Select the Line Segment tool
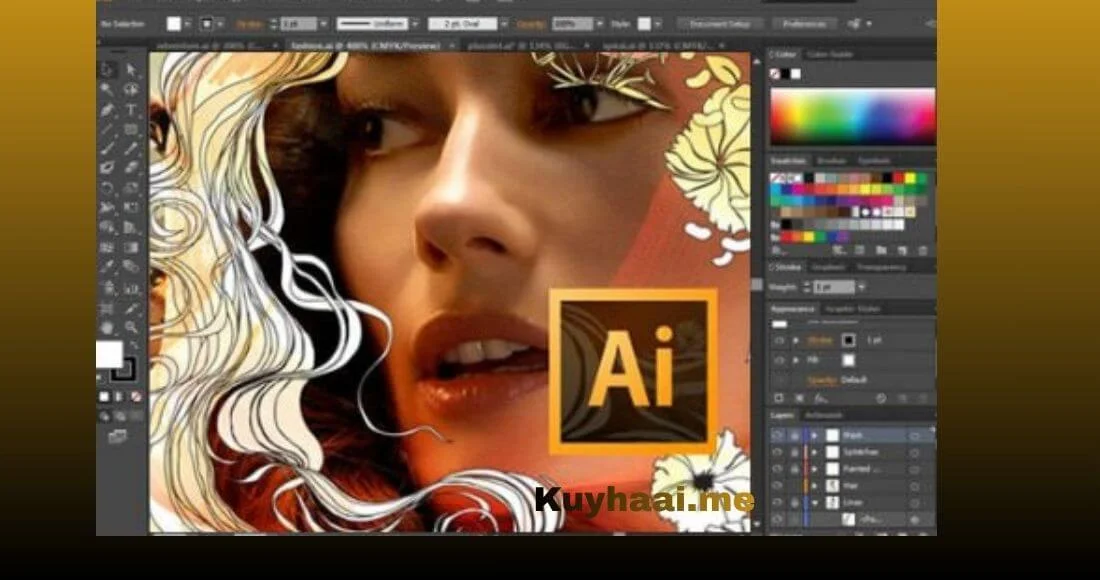The image size is (1100, 580). pos(107,129)
